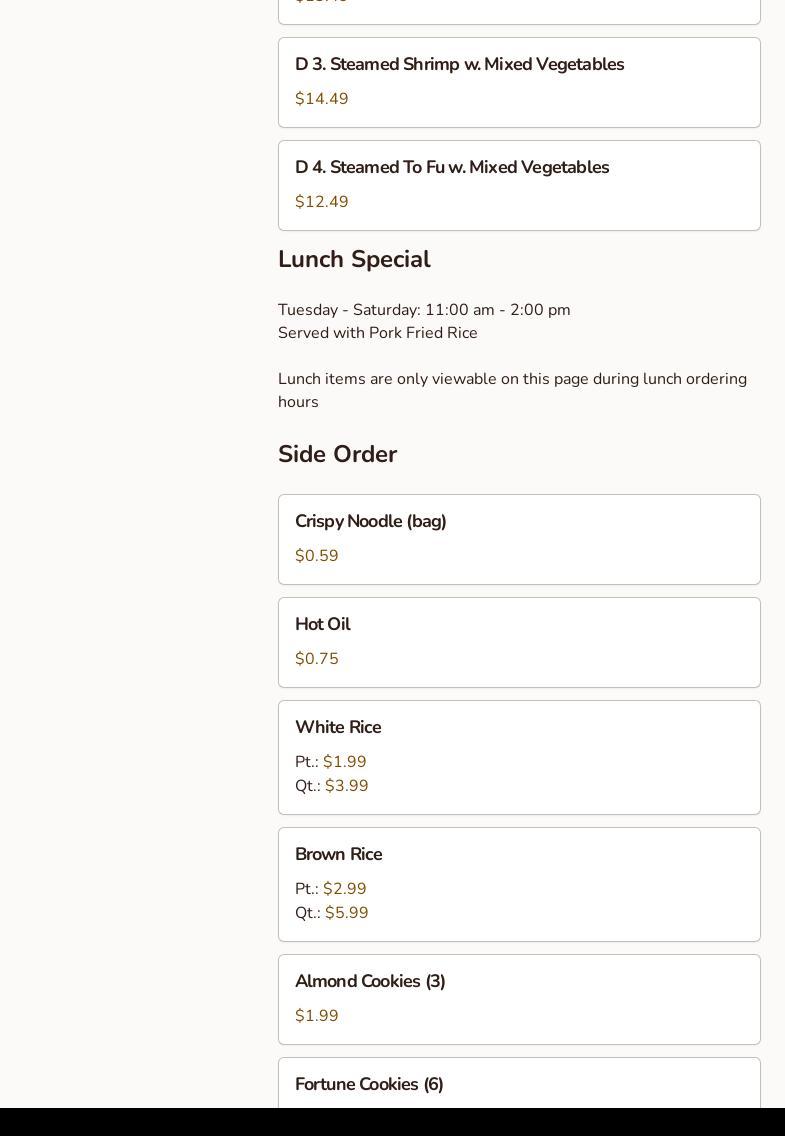Click the $14.49 Steamed Shrimp price

(x=322, y=99)
